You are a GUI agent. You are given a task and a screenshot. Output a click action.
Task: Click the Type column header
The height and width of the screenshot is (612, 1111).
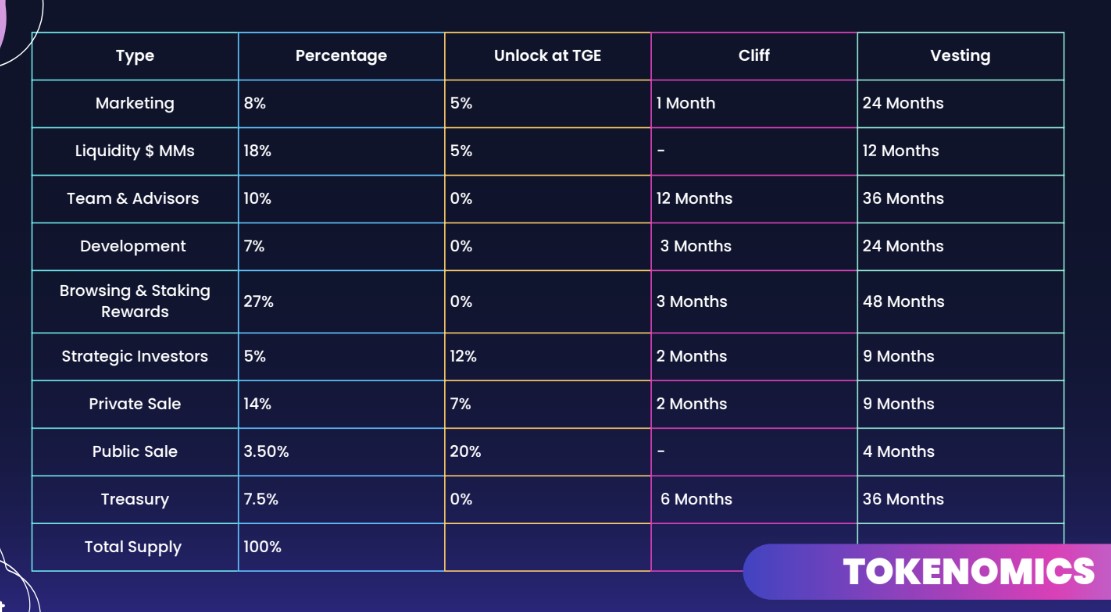tap(135, 56)
